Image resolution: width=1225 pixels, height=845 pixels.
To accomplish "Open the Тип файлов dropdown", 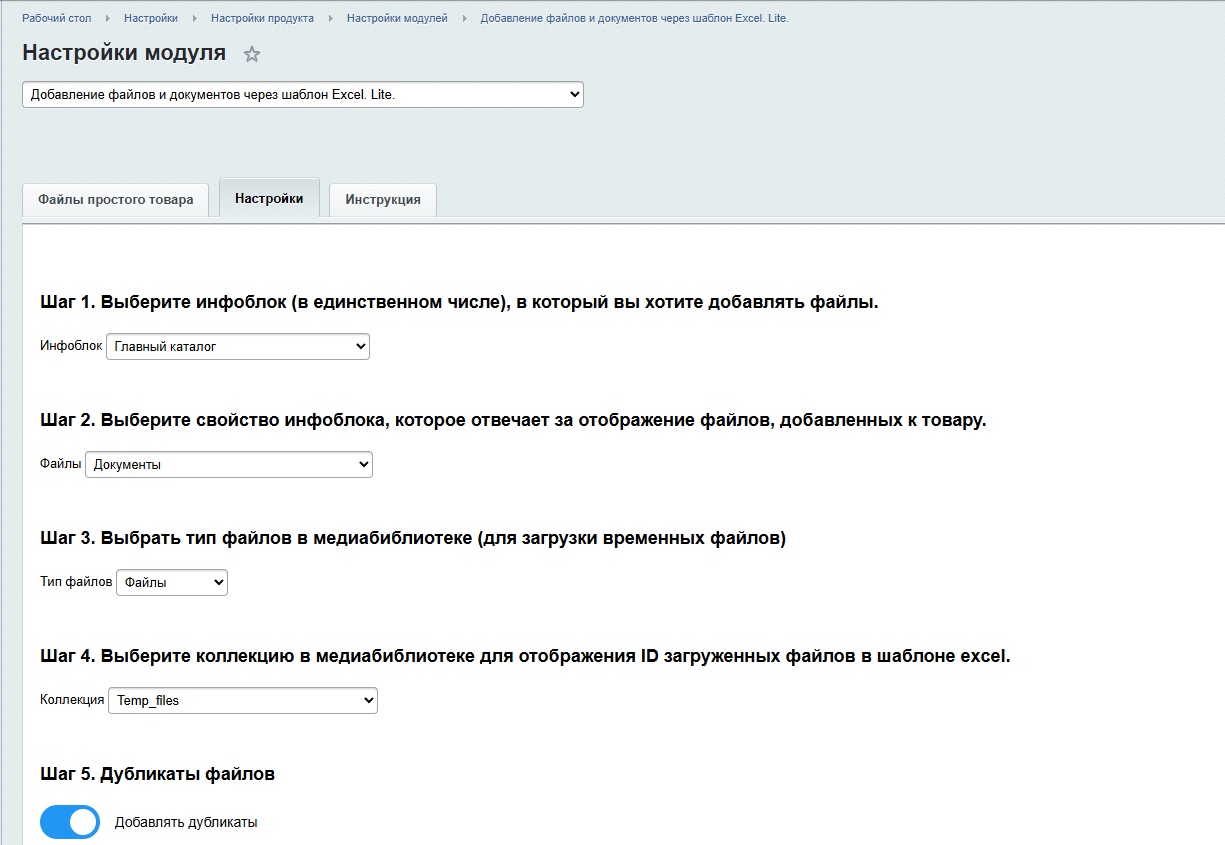I will 172,582.
